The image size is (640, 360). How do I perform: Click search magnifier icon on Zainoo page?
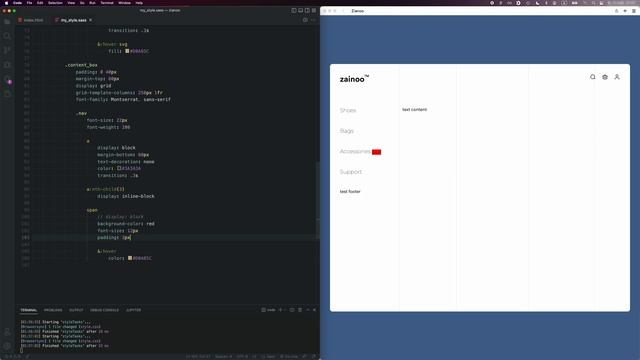(593, 77)
